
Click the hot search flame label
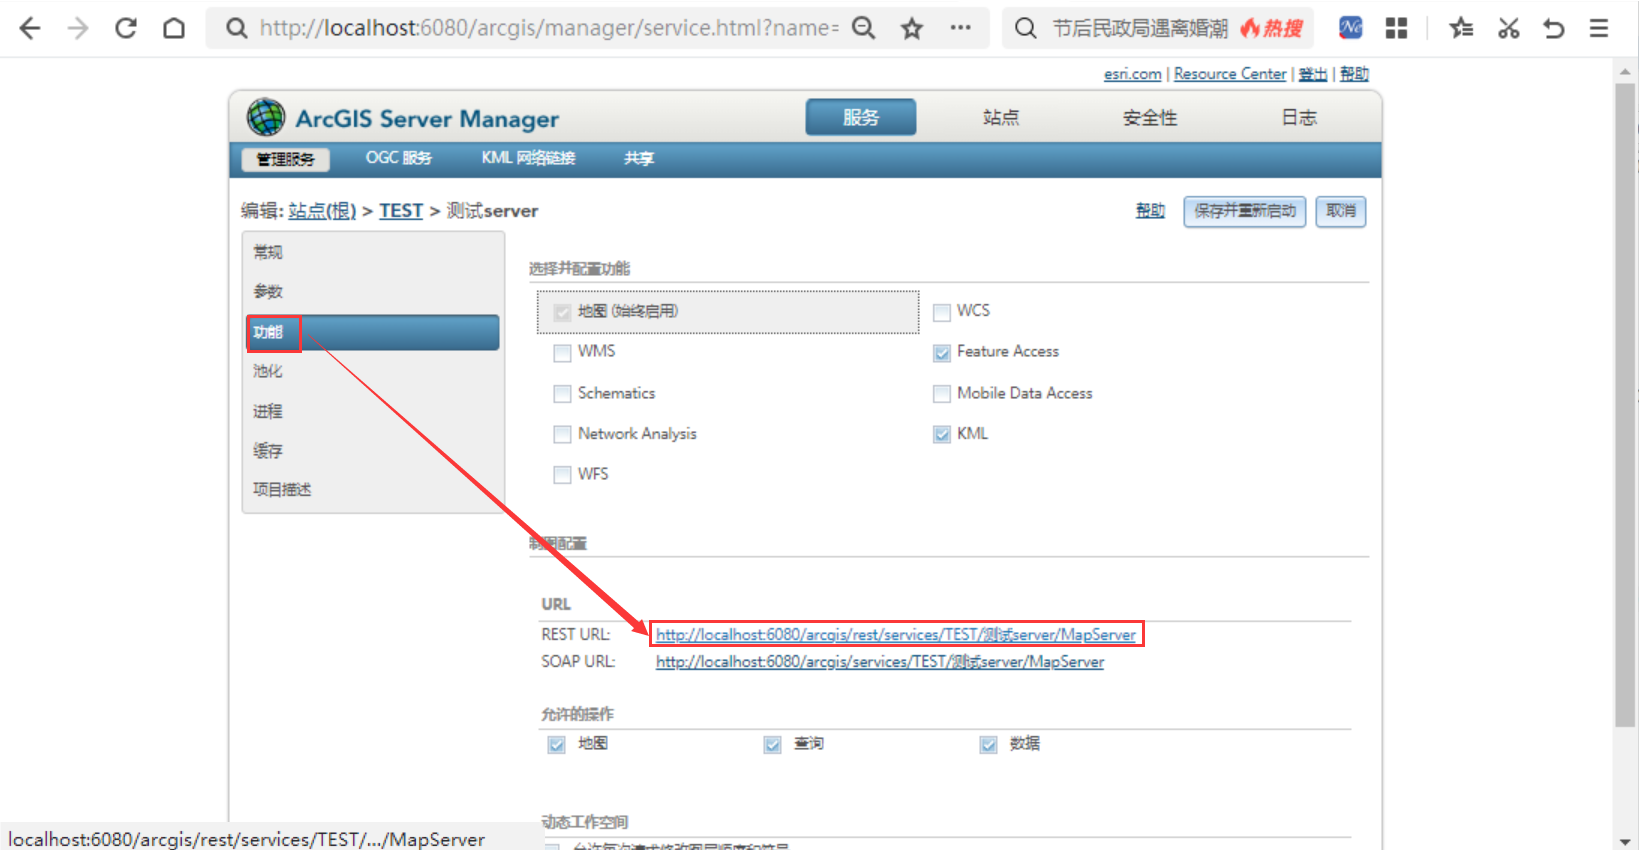coord(1271,28)
